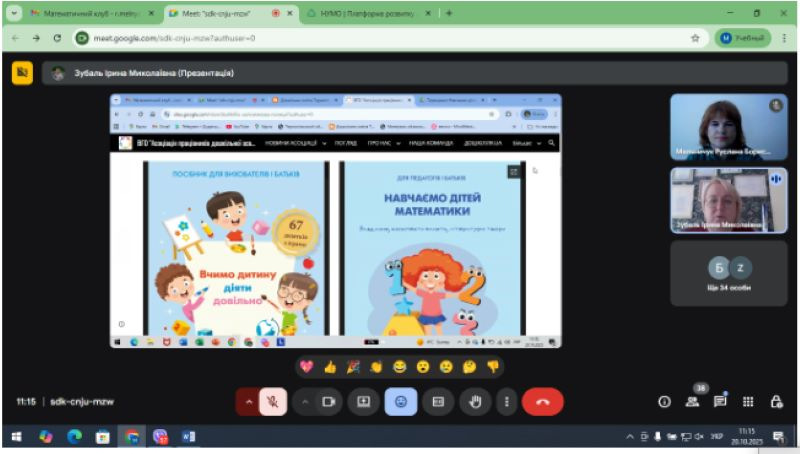This screenshot has width=800, height=454.
Task: Open the chat messages panel
Action: 720,401
